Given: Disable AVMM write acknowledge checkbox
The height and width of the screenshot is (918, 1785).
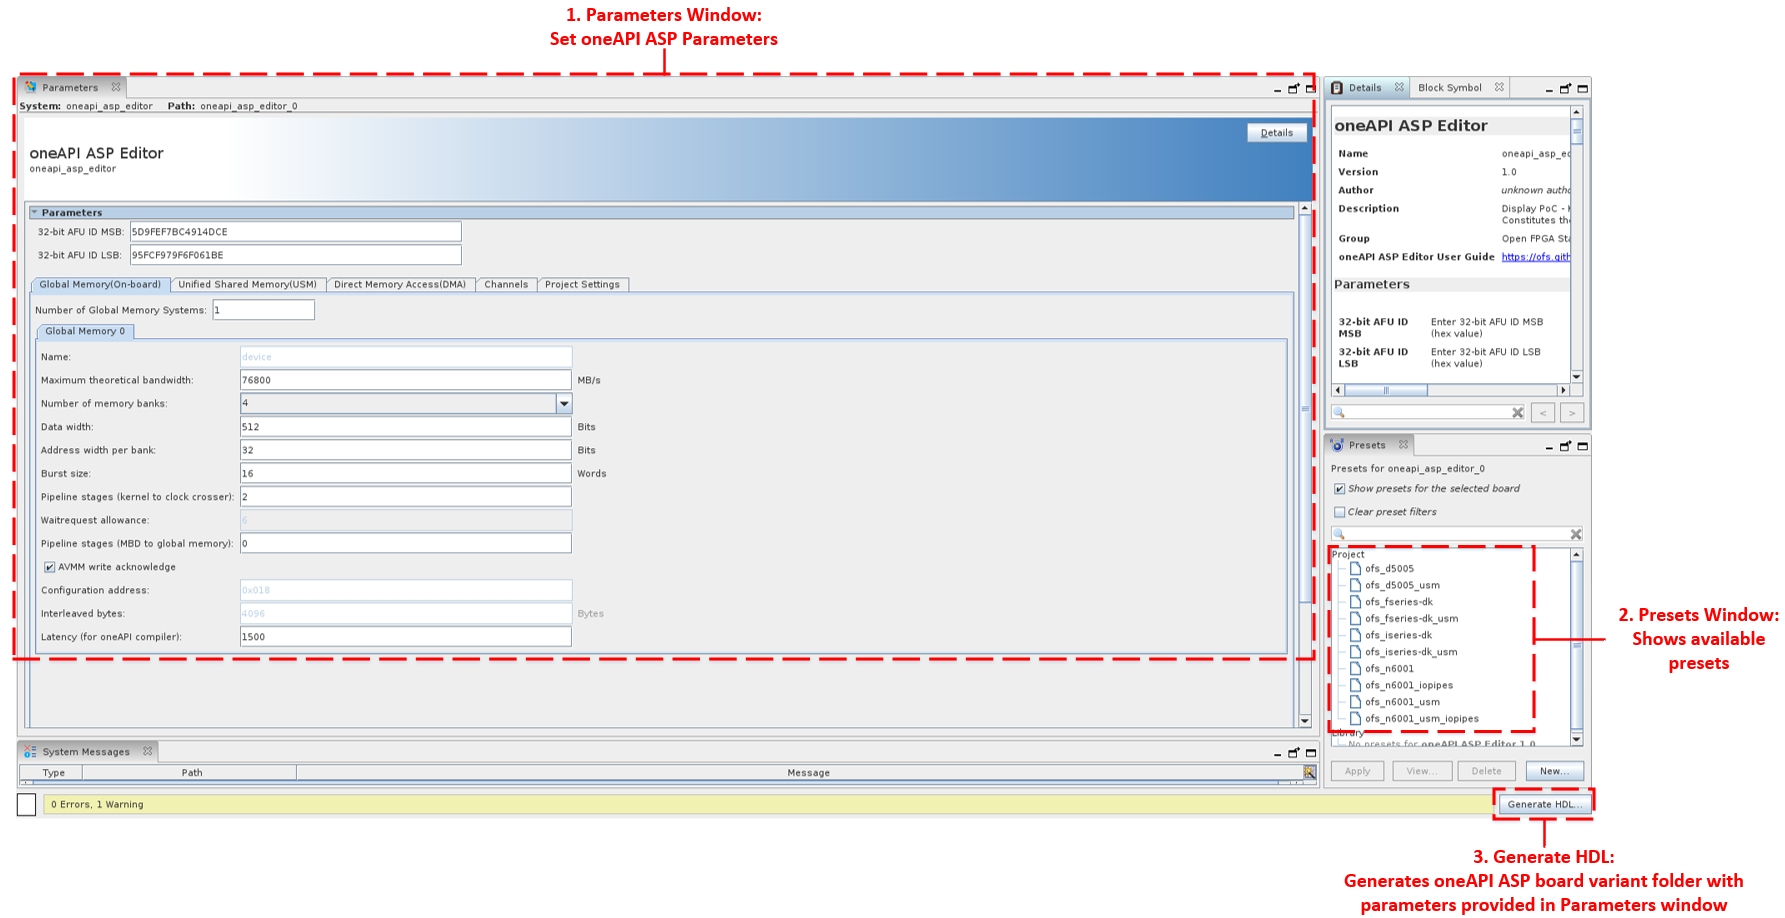Looking at the screenshot, I should pyautogui.click(x=49, y=567).
